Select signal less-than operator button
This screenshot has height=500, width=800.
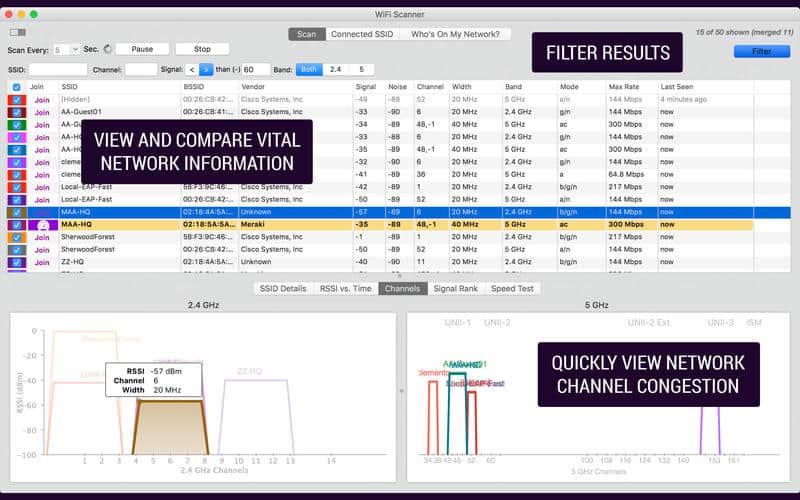[x=190, y=70]
